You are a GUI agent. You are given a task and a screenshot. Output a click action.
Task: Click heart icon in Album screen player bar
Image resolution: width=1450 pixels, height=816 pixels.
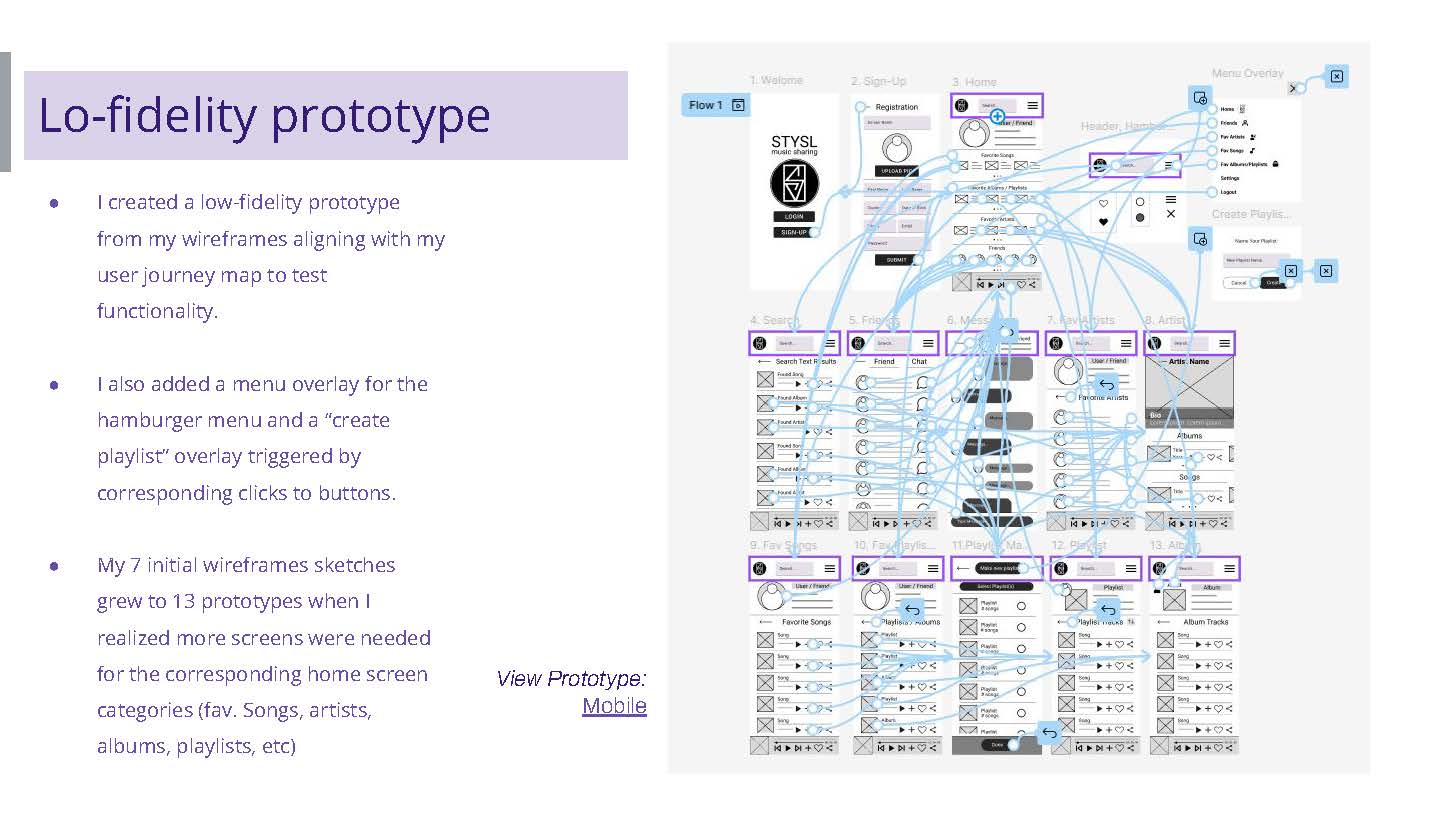click(1218, 747)
